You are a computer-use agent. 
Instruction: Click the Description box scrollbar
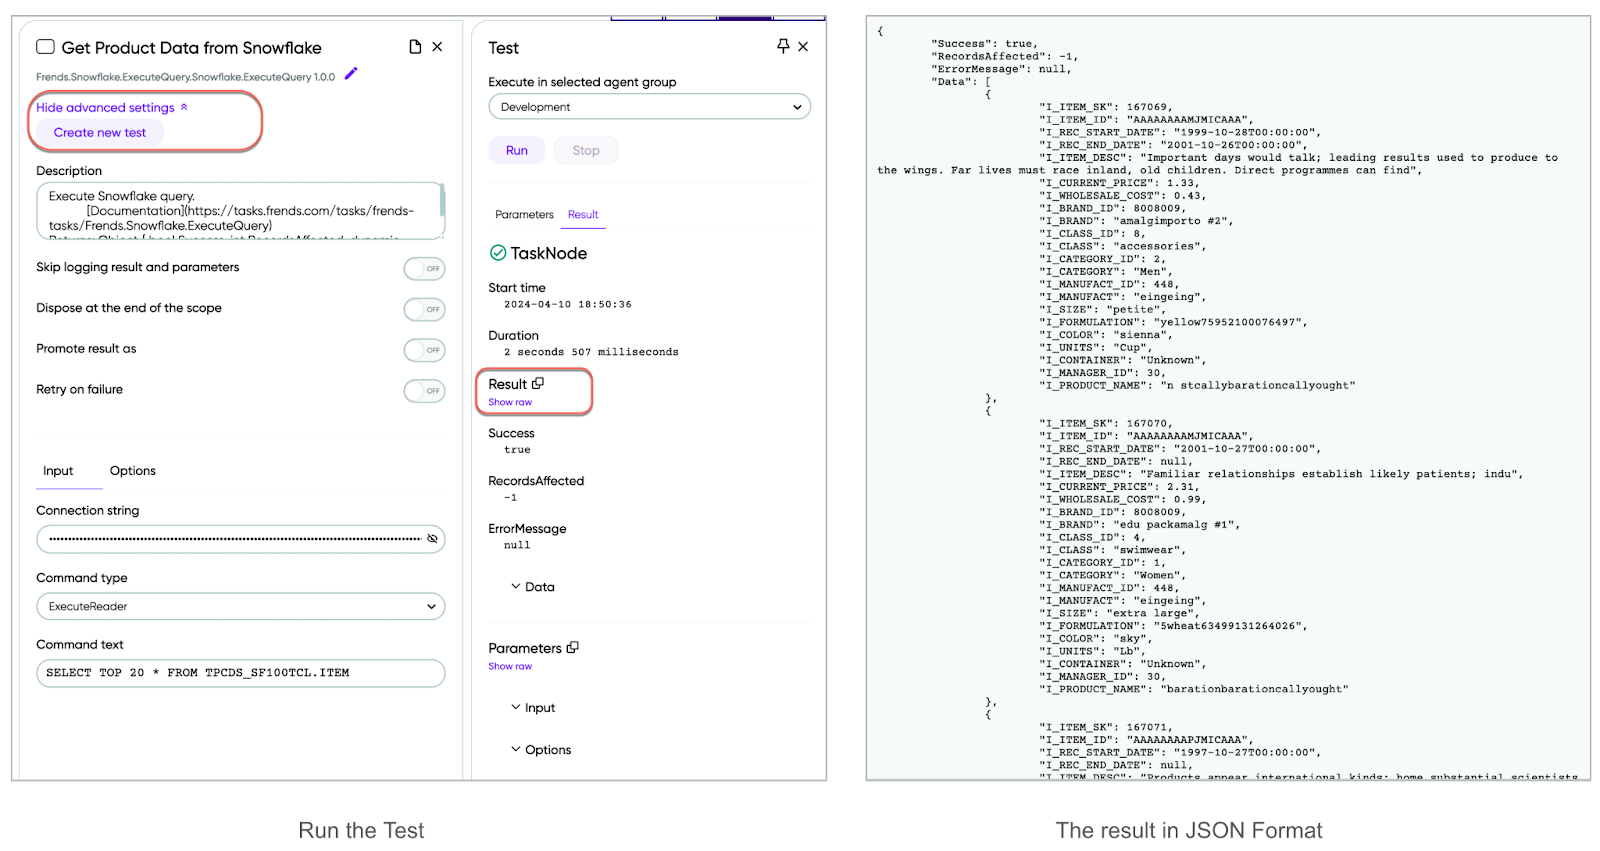pyautogui.click(x=442, y=198)
